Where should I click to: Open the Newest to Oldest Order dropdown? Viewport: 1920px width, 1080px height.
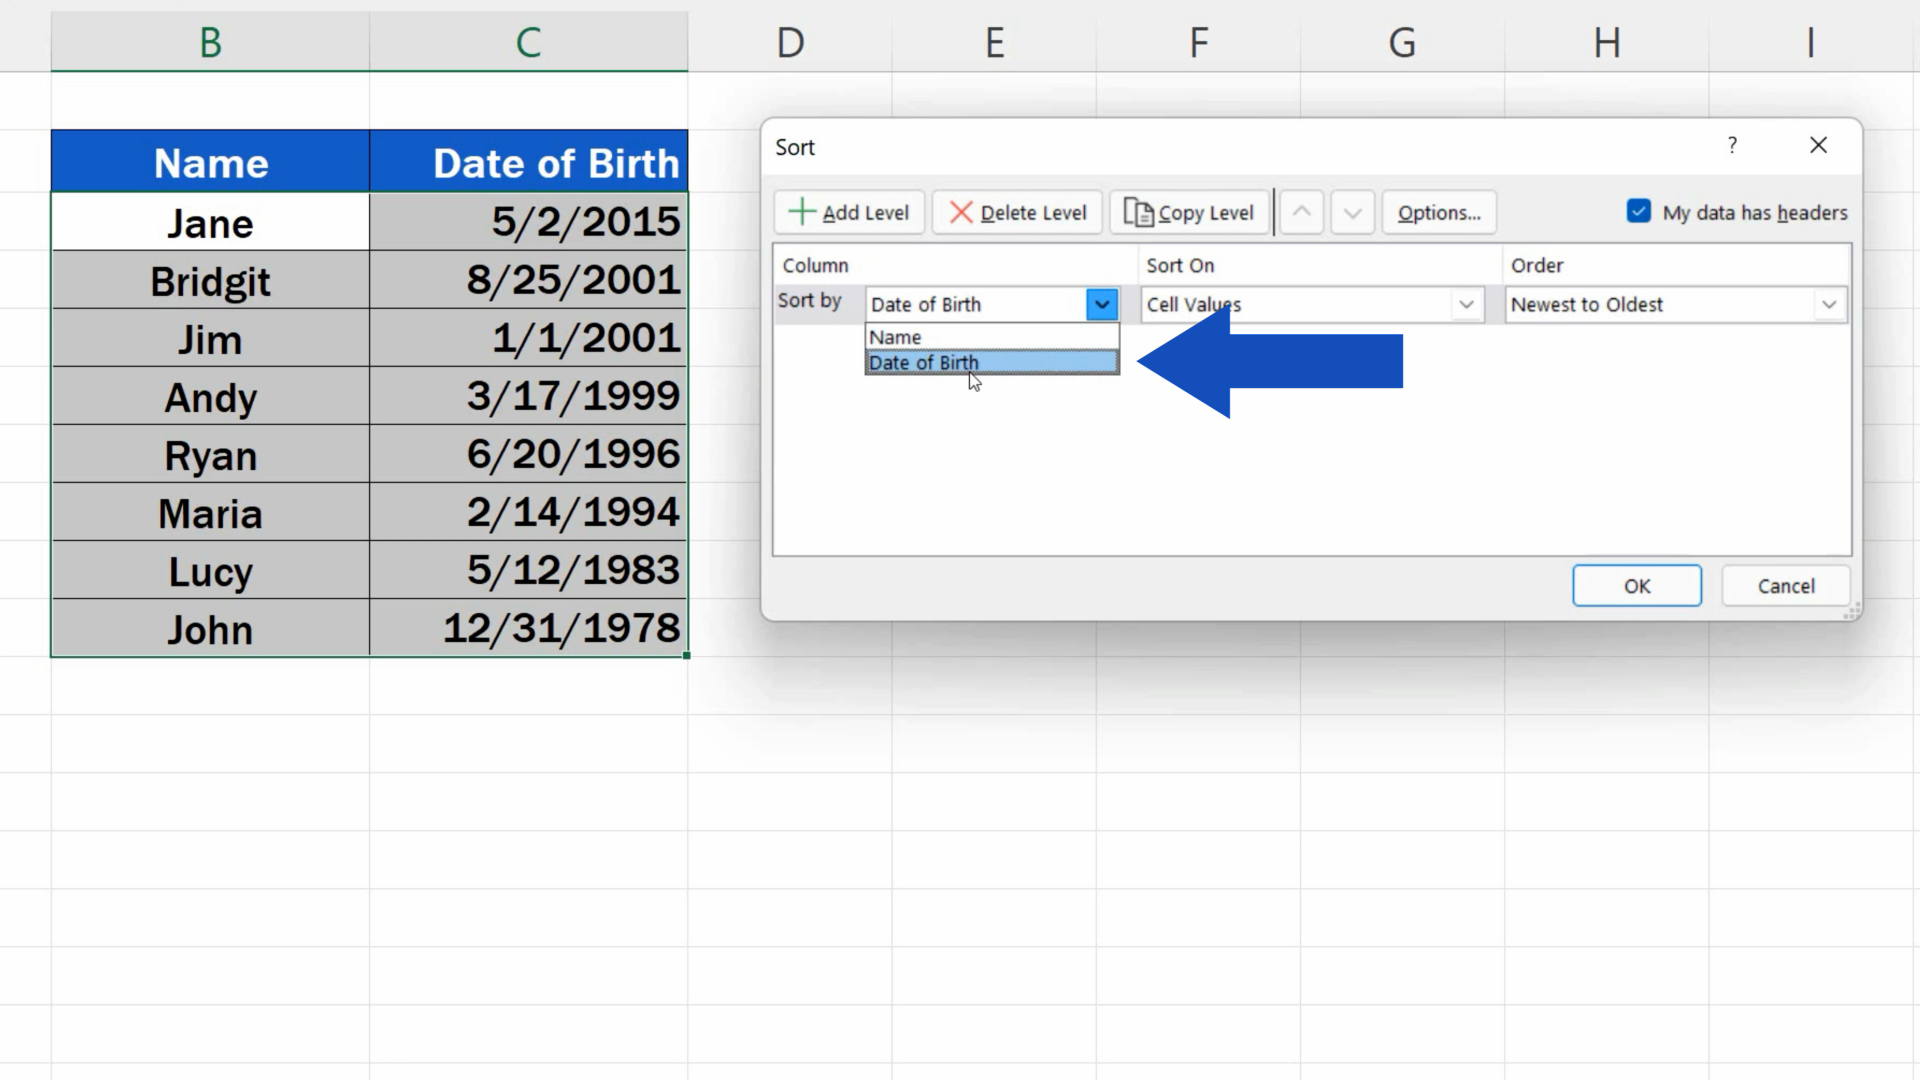pos(1830,304)
